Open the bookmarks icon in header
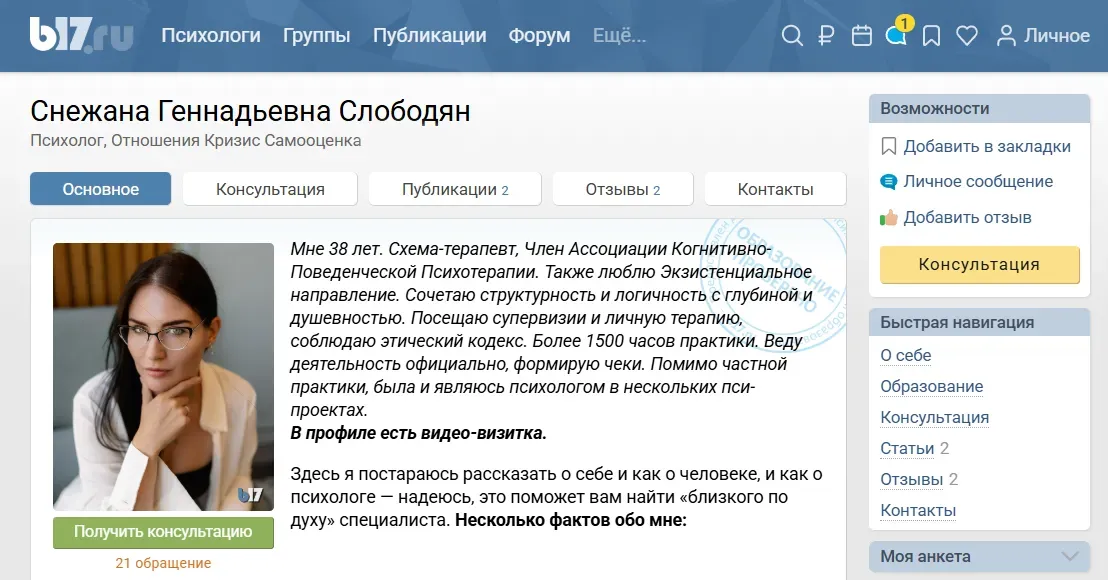Screen dimensions: 1108x580 (931, 35)
